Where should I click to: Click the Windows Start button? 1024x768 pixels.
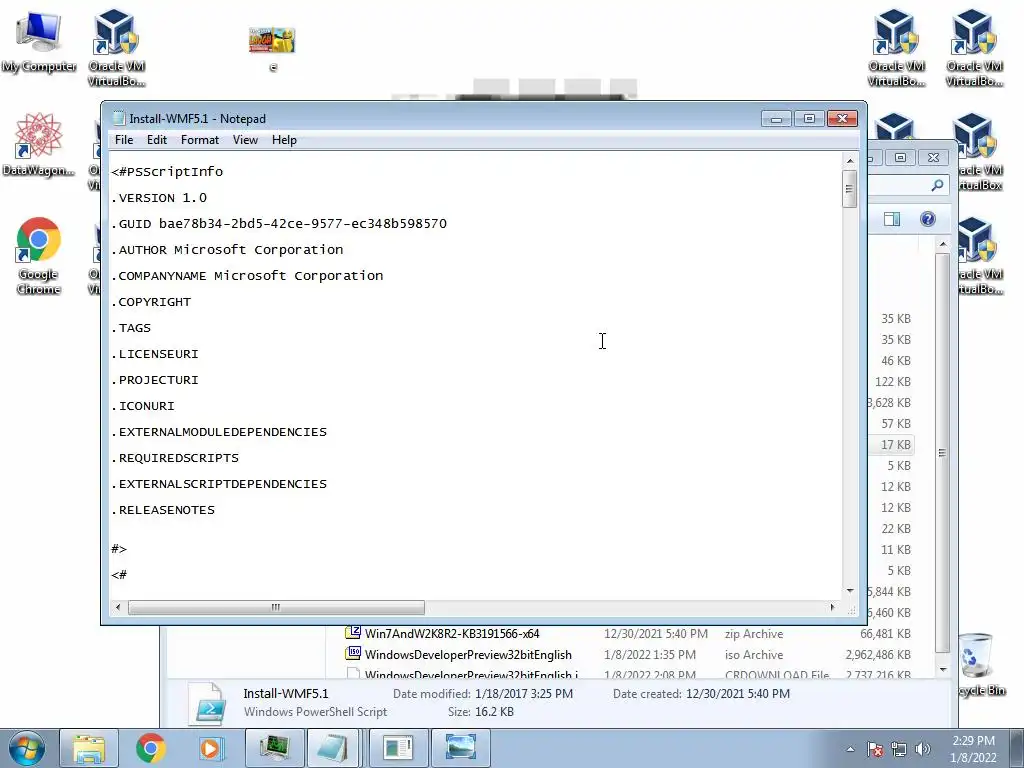coord(26,748)
